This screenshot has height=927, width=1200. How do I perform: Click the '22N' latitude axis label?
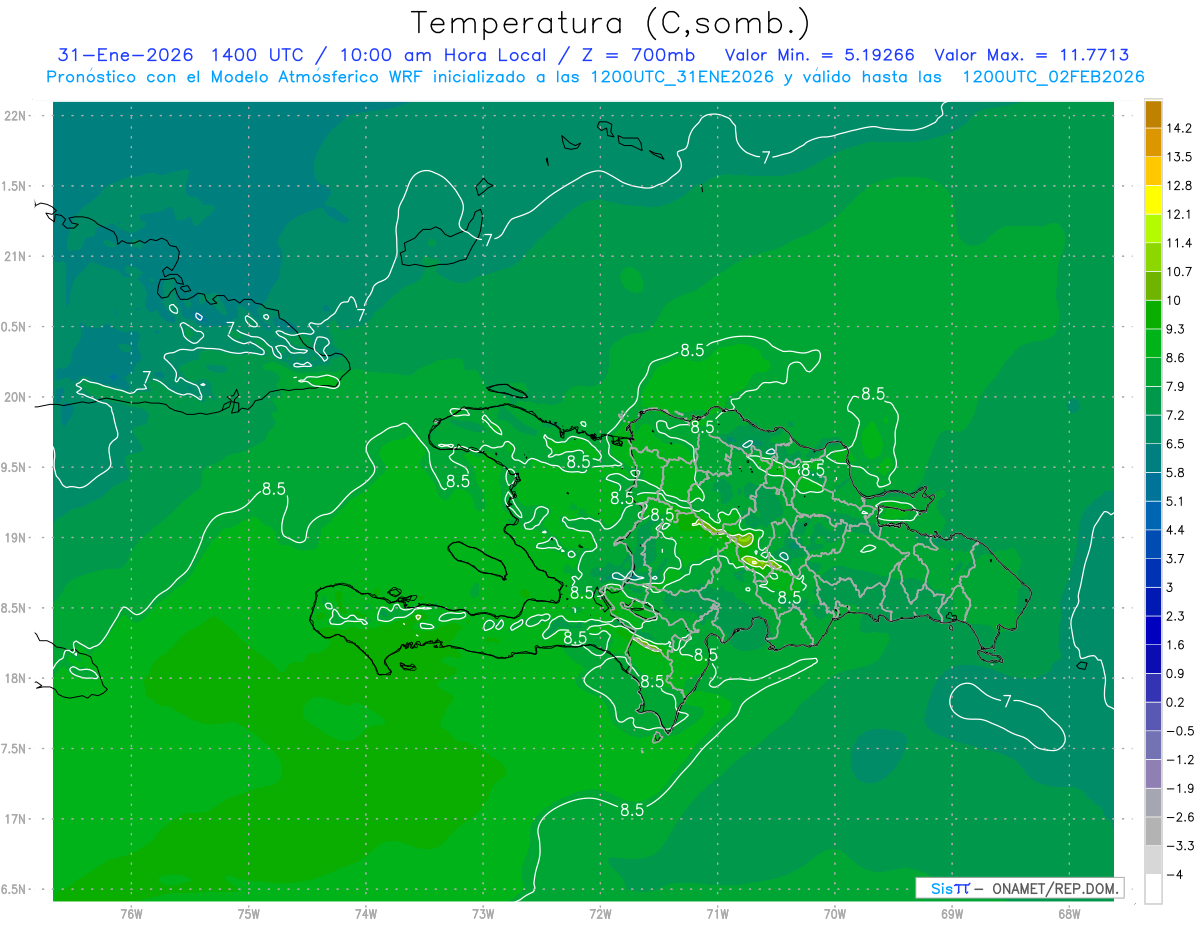(14, 115)
